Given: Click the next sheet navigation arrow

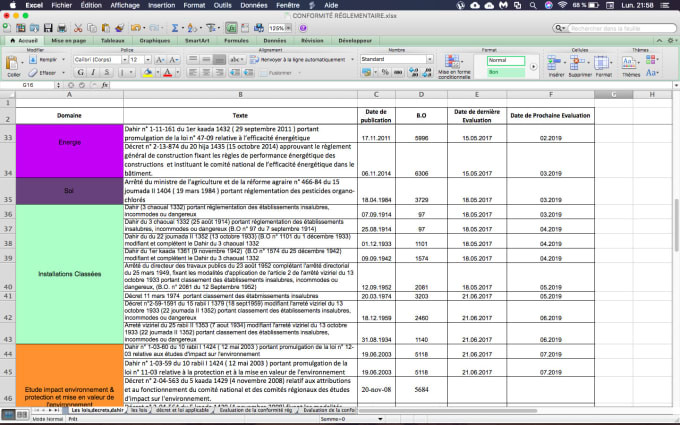Looking at the screenshot, I should [50, 410].
